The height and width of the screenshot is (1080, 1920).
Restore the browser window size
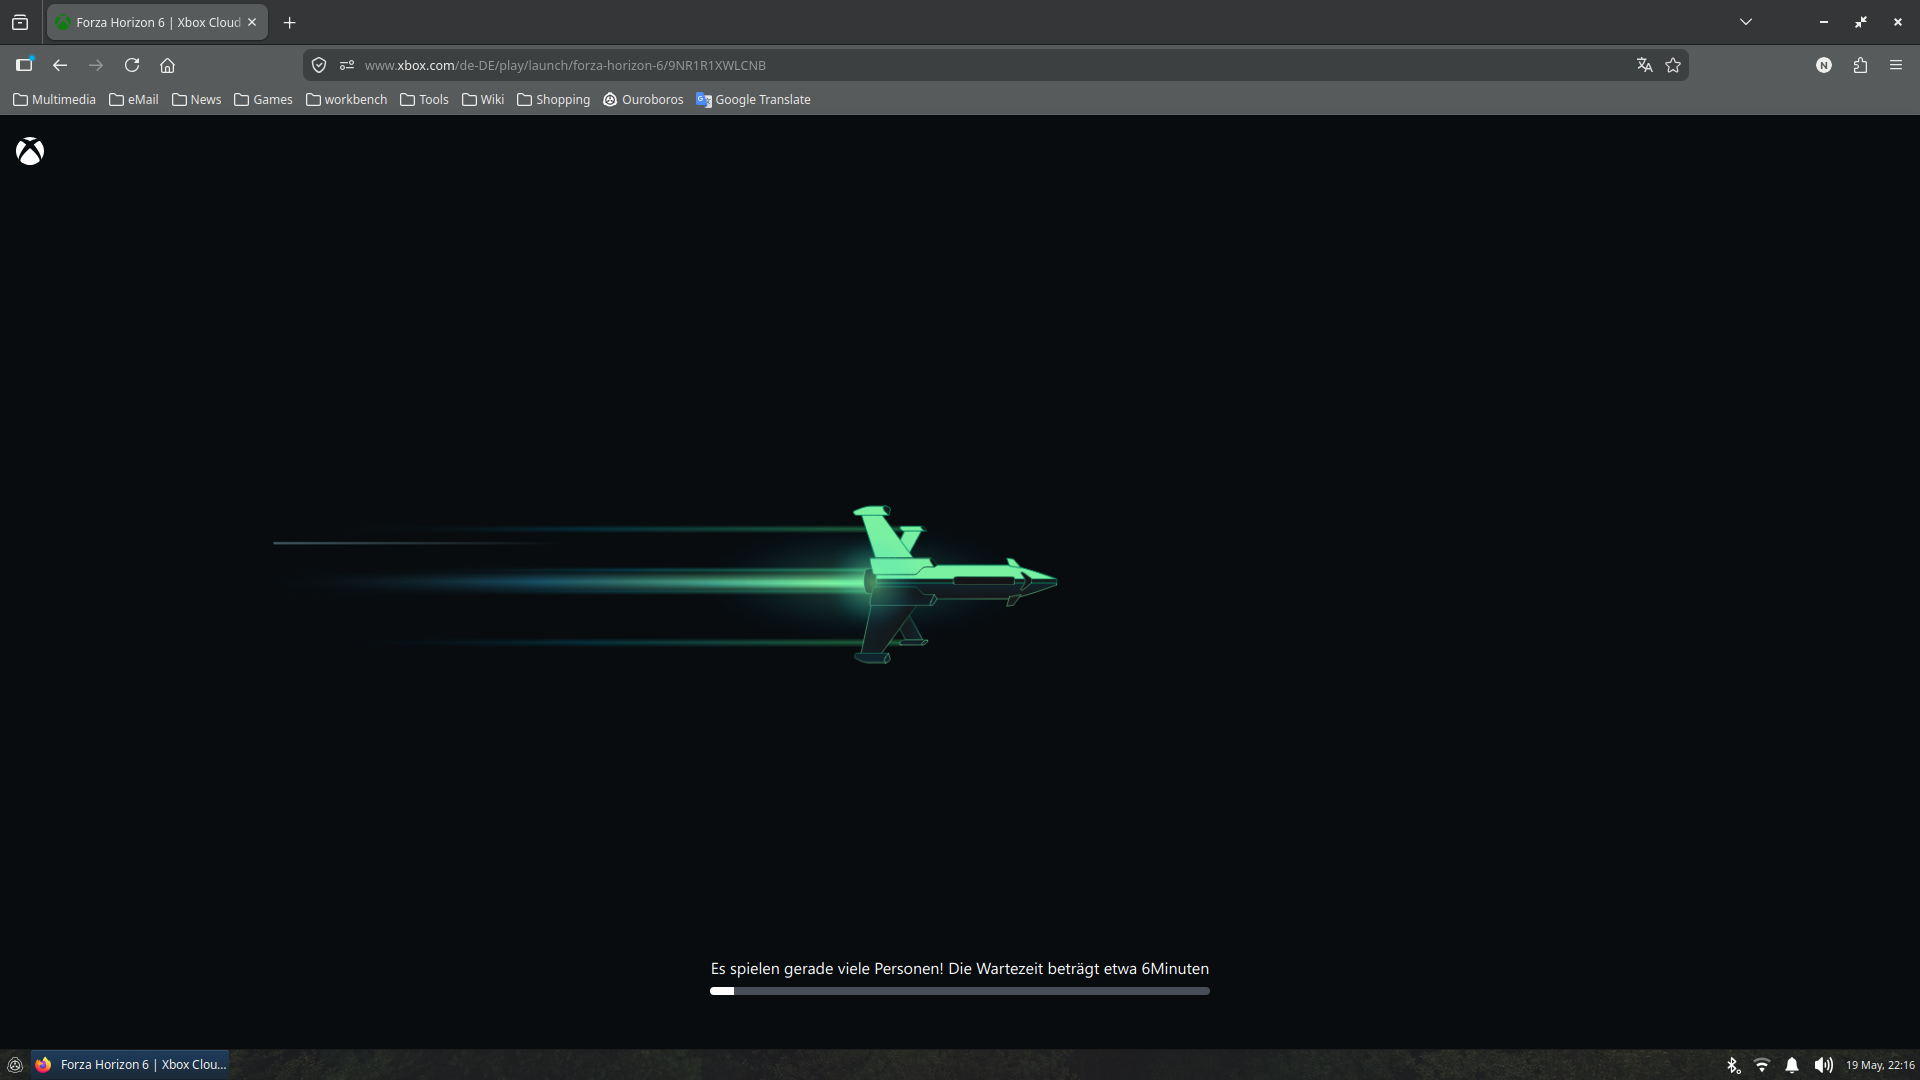click(1861, 22)
